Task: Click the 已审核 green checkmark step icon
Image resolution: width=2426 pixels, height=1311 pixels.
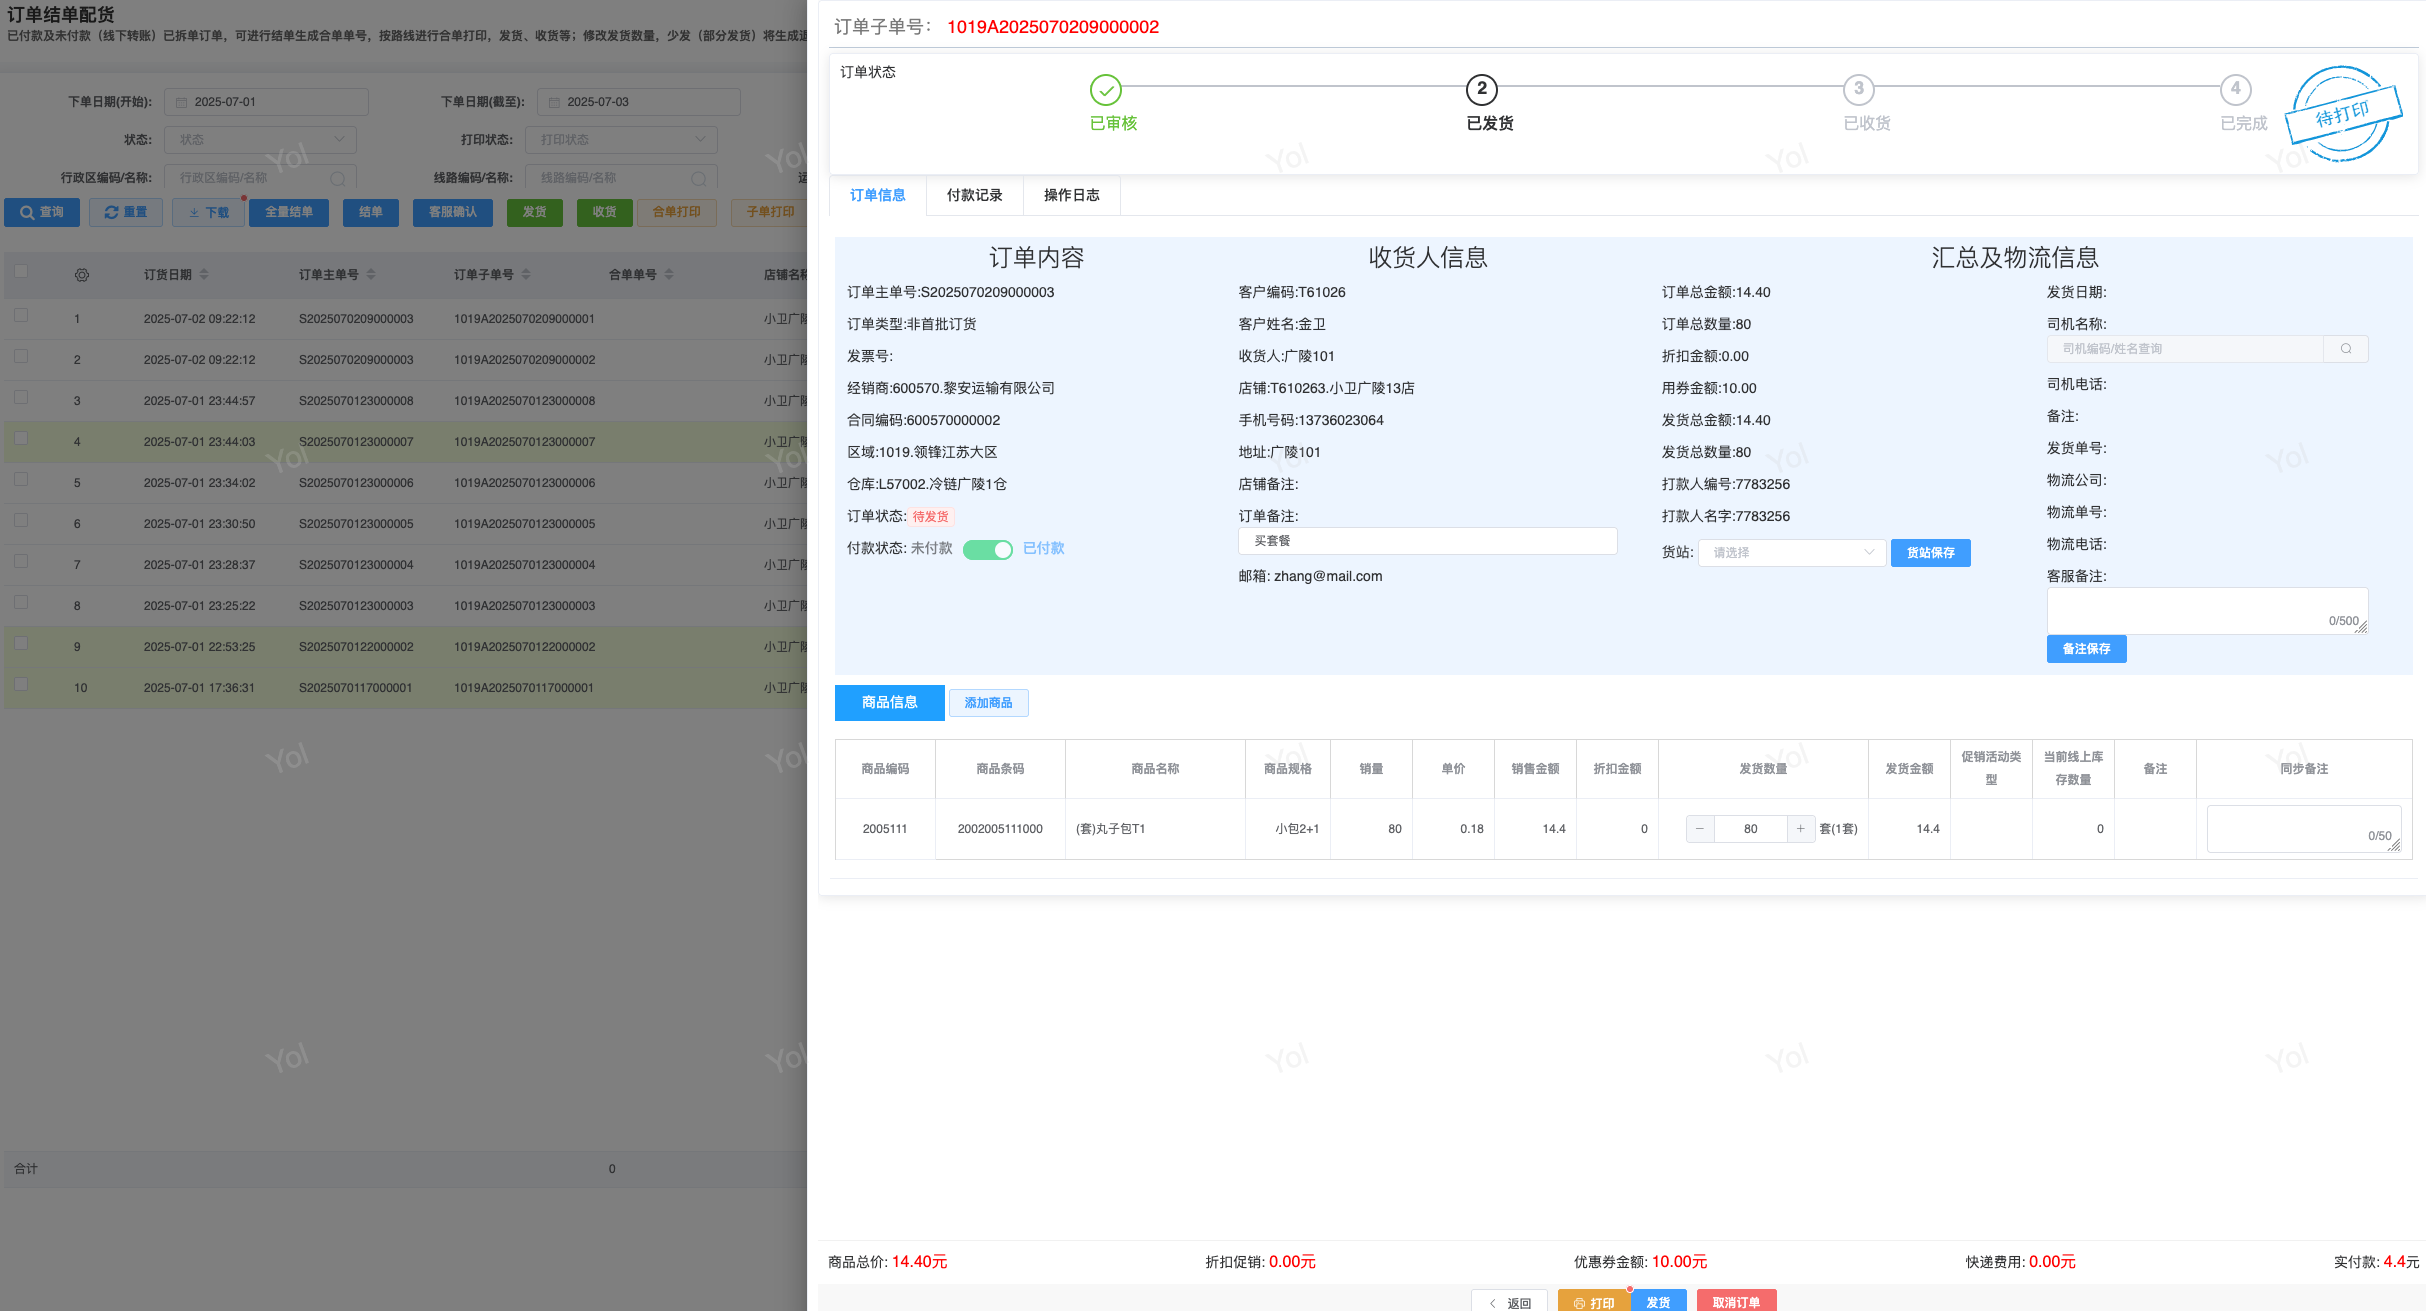Action: click(x=1105, y=90)
